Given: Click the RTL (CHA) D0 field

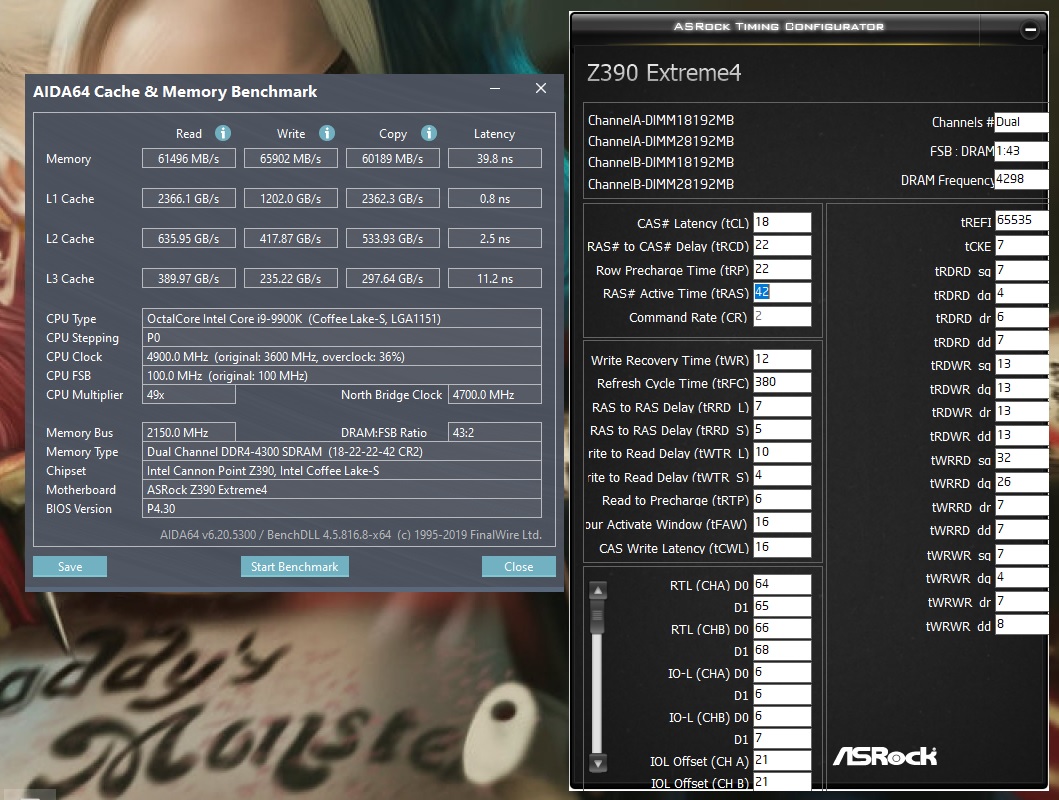Looking at the screenshot, I should (x=782, y=585).
